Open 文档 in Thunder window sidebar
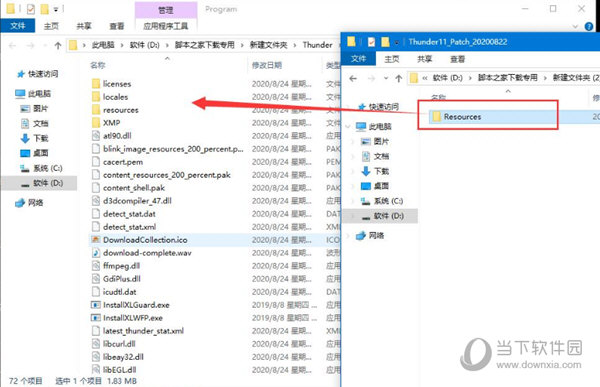This screenshot has height=387, width=600. pyautogui.click(x=40, y=124)
